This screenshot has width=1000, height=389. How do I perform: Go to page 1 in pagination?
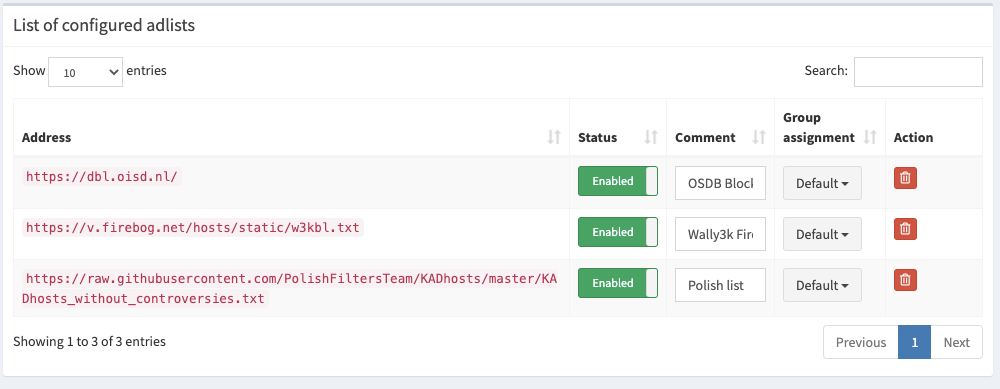pyautogui.click(x=915, y=342)
